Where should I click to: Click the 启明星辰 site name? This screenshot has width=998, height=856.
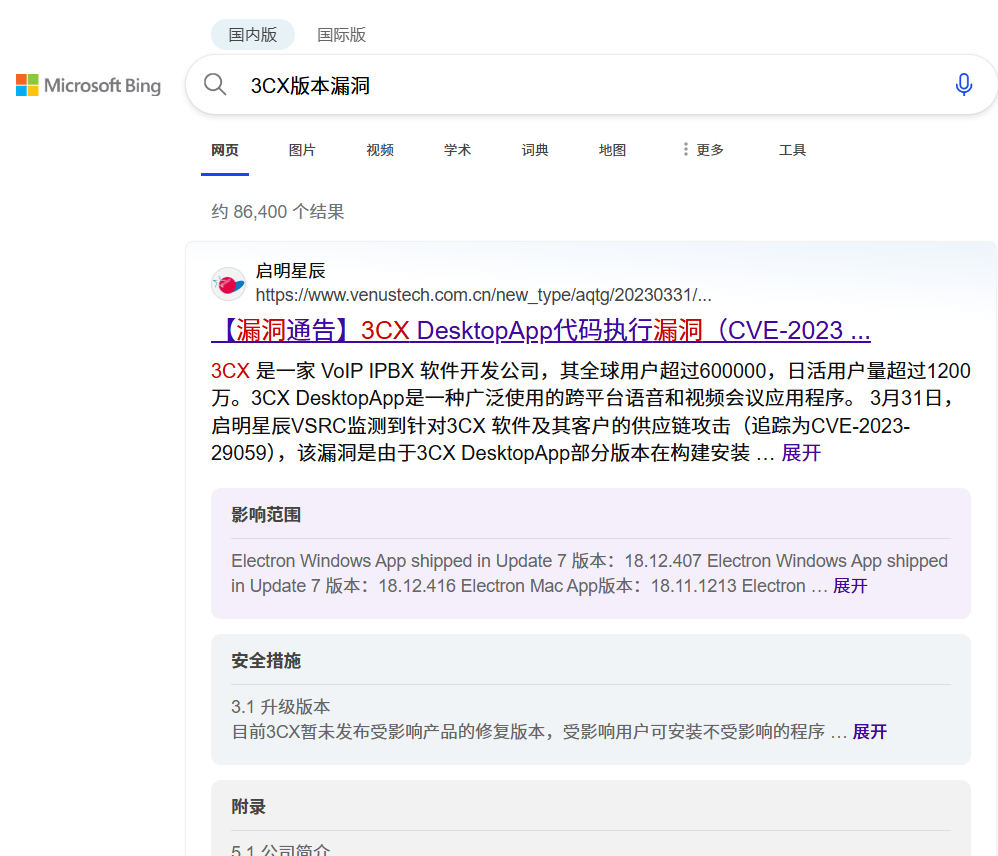pos(291,271)
